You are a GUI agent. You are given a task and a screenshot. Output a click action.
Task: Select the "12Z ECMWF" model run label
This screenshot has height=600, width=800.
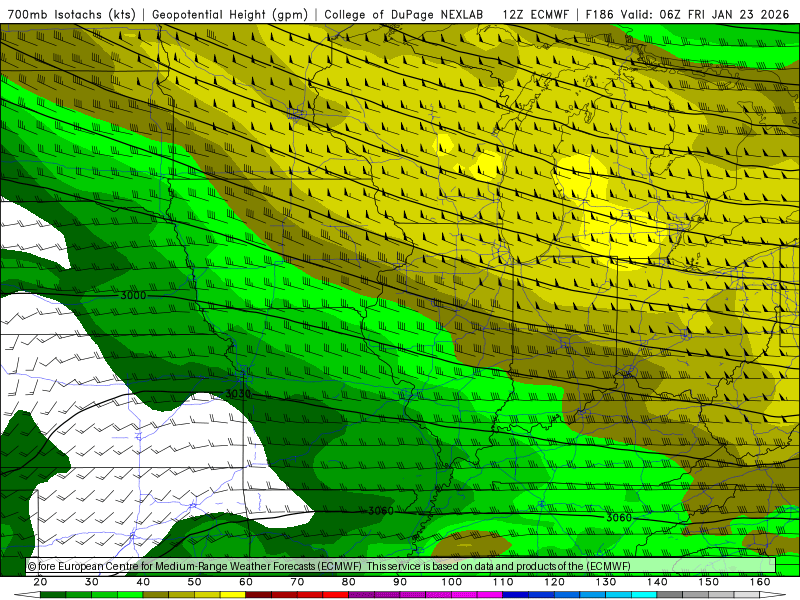coord(535,14)
